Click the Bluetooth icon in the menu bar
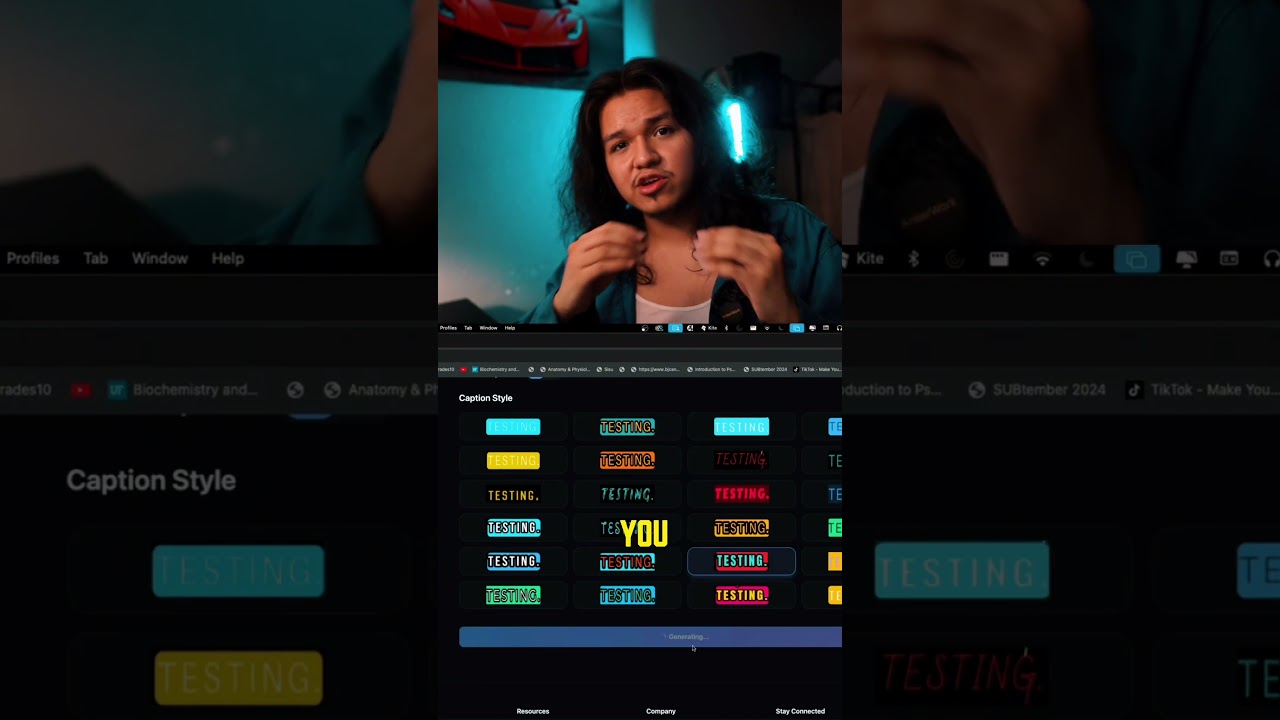The width and height of the screenshot is (1280, 720). [726, 328]
